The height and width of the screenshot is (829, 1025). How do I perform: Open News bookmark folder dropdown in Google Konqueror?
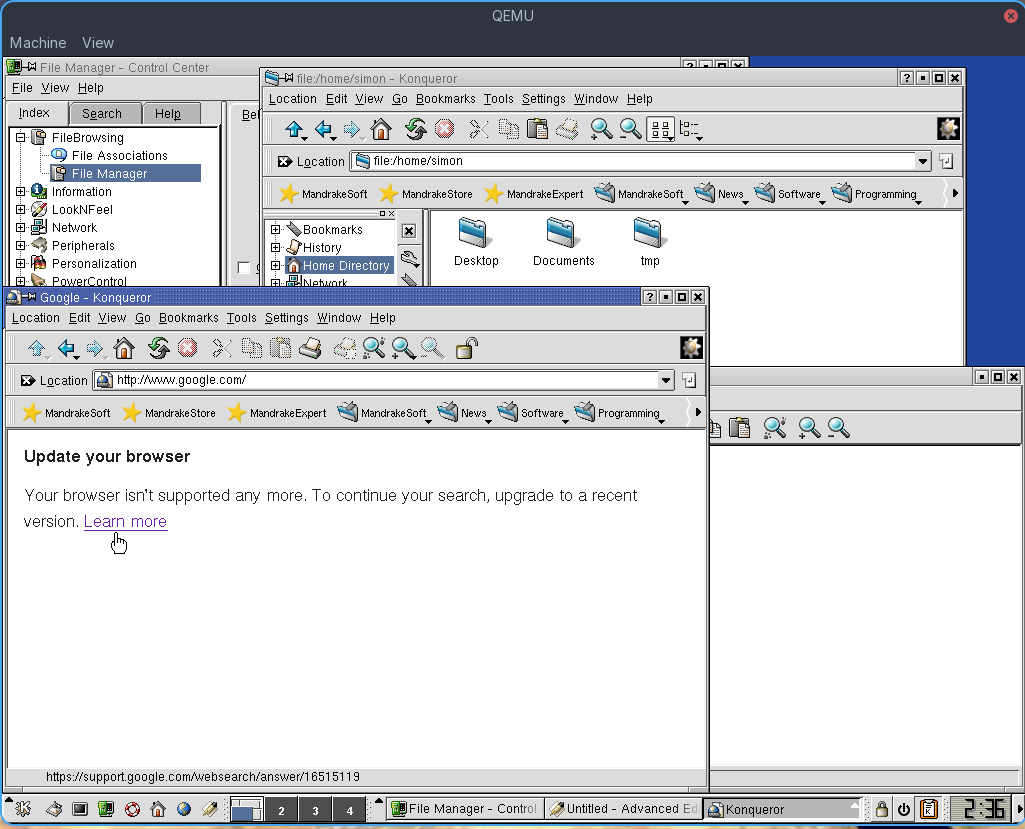coord(463,413)
